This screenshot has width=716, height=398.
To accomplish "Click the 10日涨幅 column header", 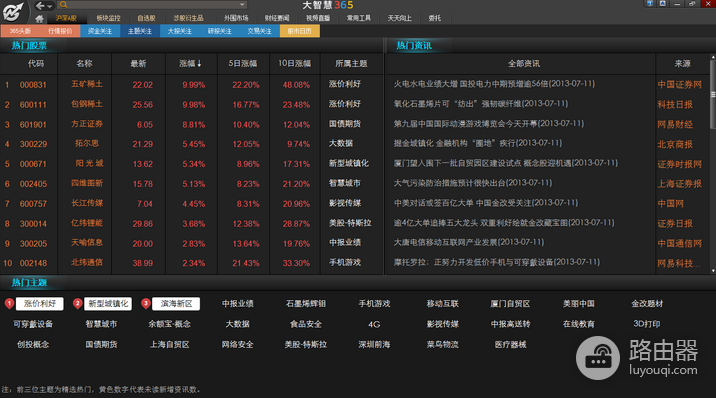I will pos(295,64).
